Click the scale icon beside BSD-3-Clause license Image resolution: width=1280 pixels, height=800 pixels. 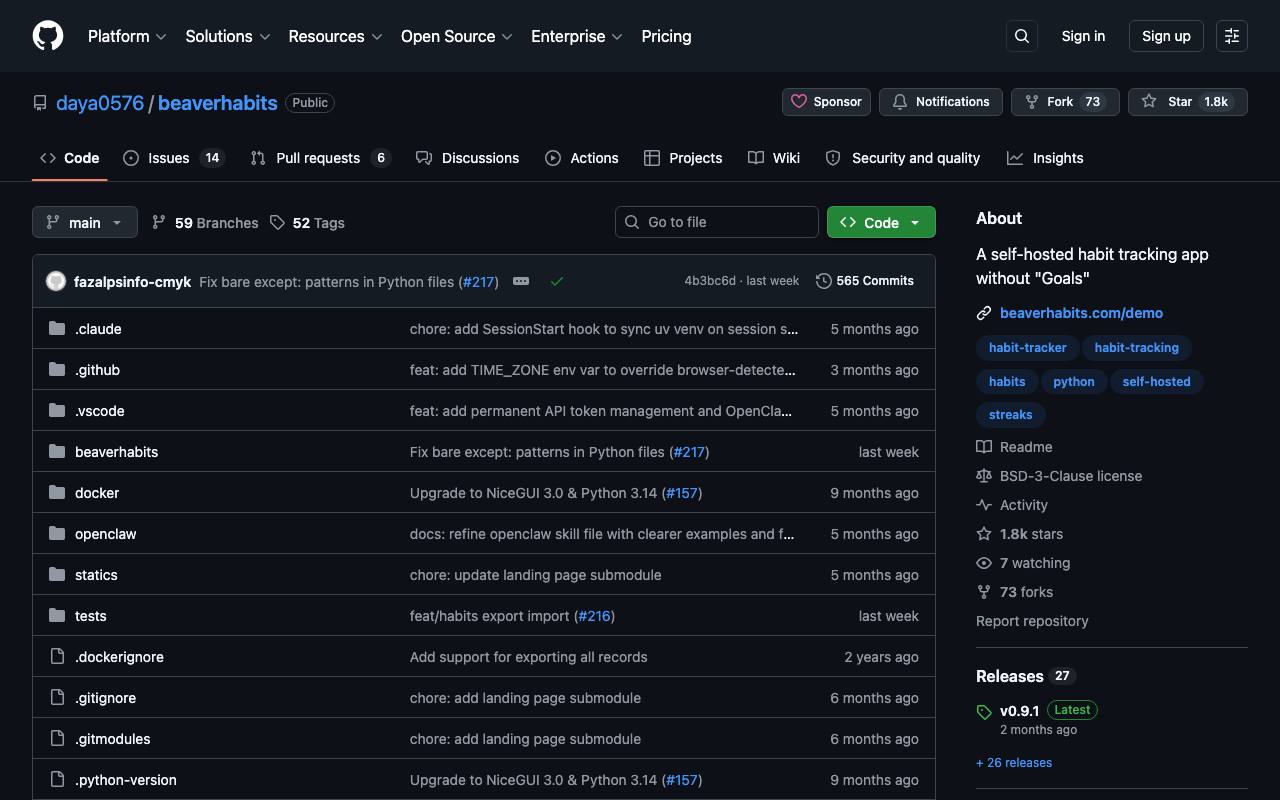[984, 476]
